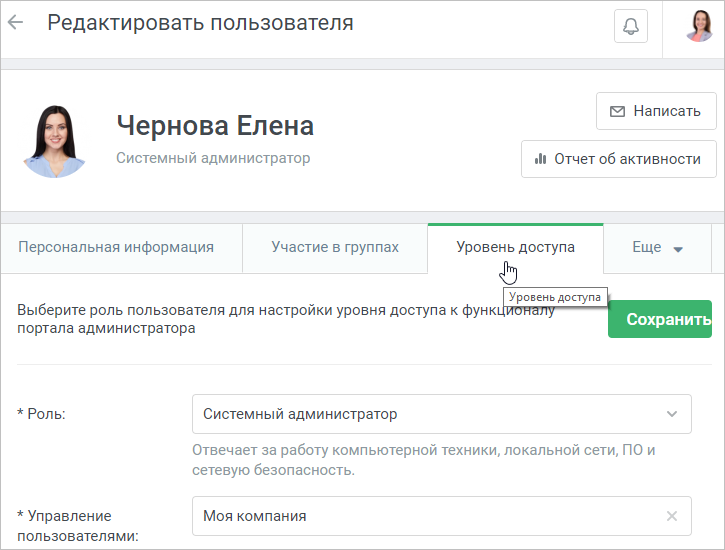Click the Сохранить button
Screen dimensions: 725x550
(660, 319)
